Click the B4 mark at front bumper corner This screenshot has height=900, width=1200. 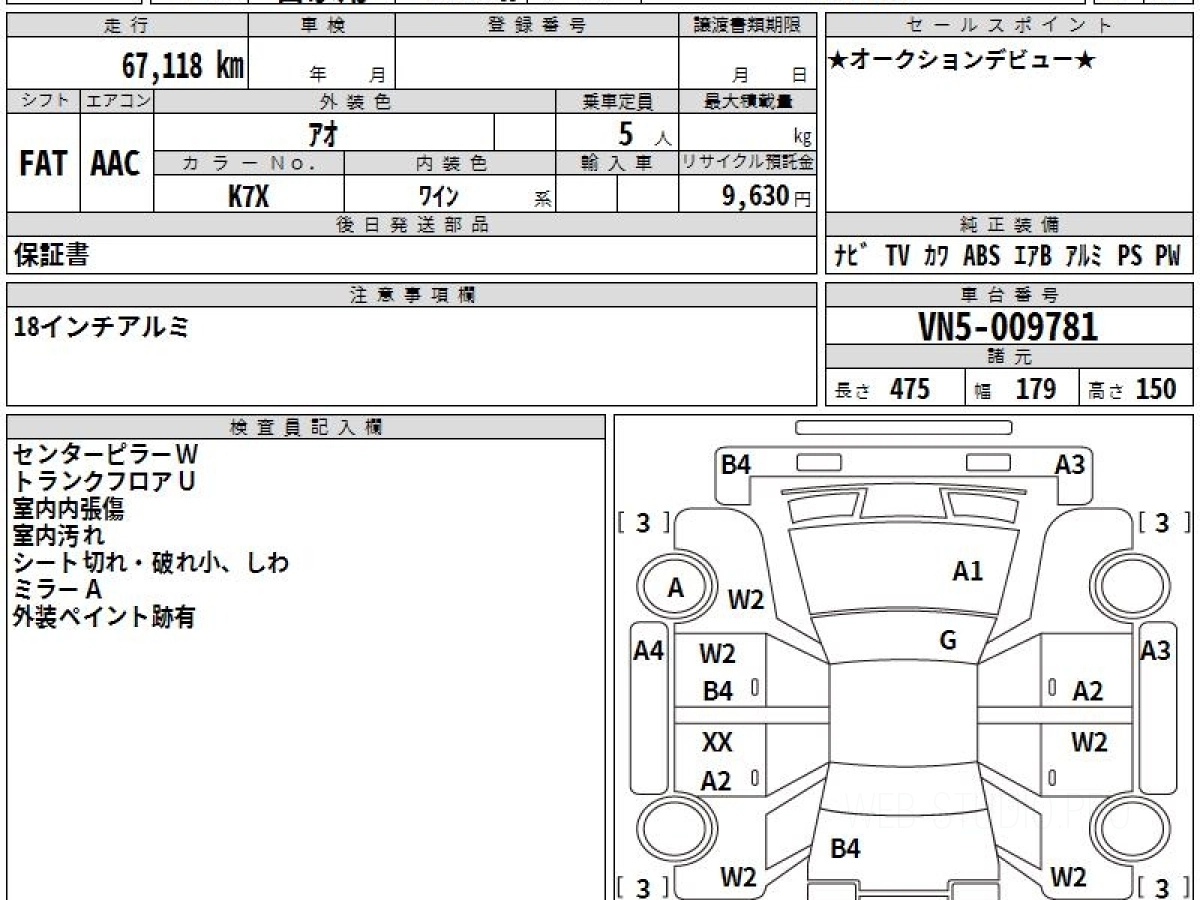pyautogui.click(x=736, y=464)
